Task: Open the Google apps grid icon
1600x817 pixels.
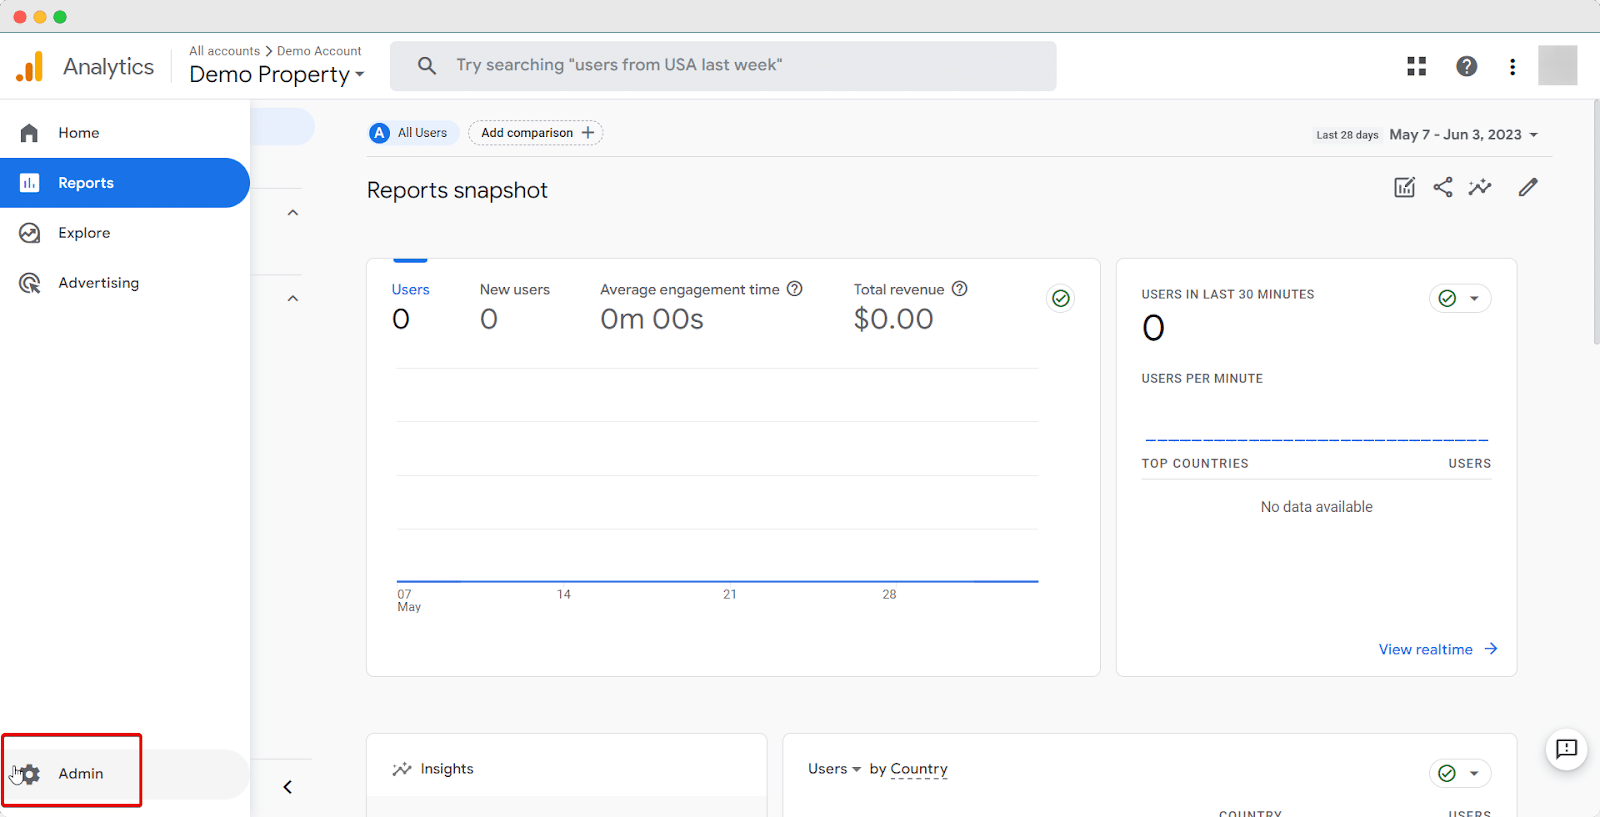Action: (1416, 67)
